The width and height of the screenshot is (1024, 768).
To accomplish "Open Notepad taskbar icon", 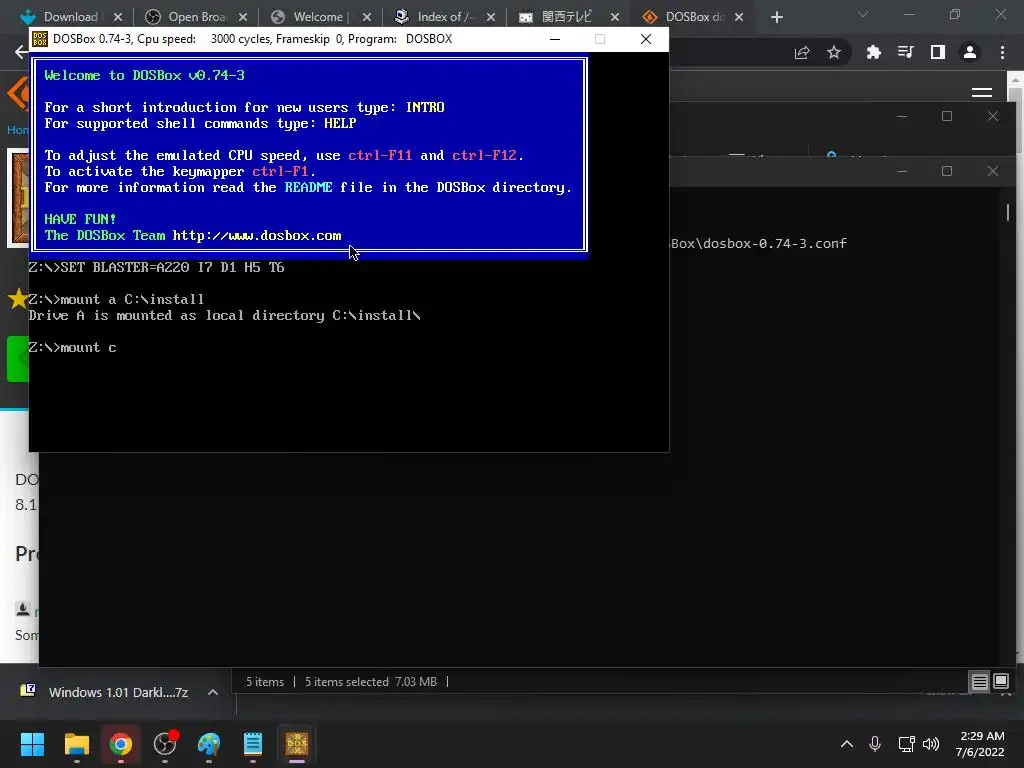I will pyautogui.click(x=253, y=744).
